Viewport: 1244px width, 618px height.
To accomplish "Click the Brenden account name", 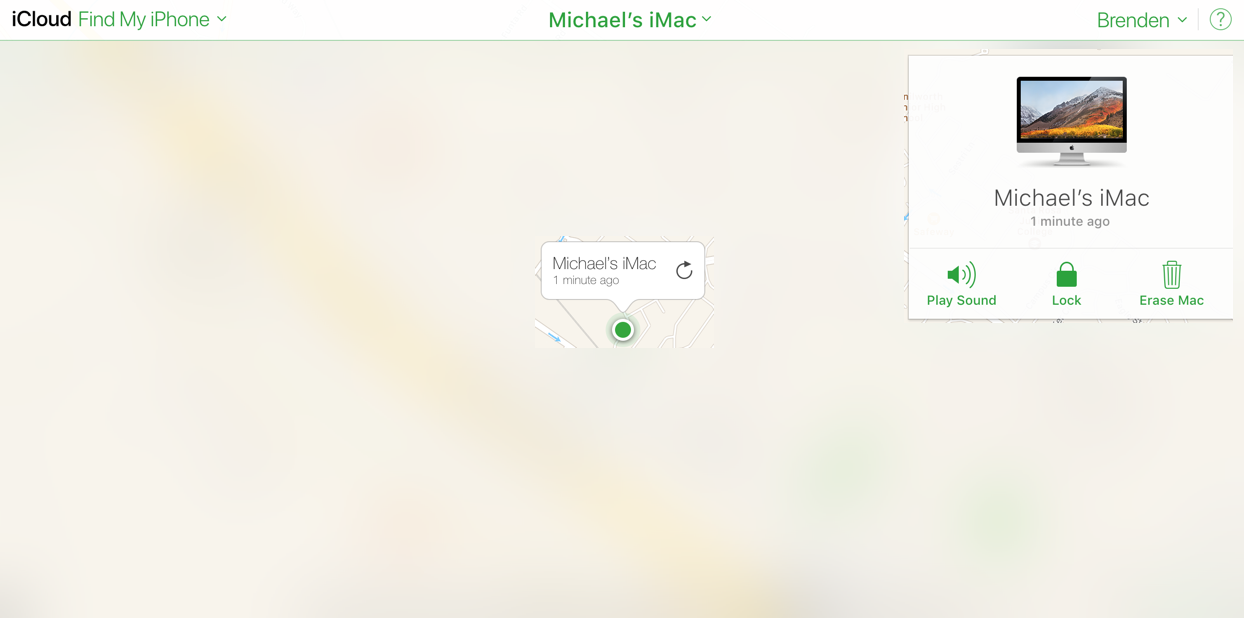I will pyautogui.click(x=1133, y=20).
